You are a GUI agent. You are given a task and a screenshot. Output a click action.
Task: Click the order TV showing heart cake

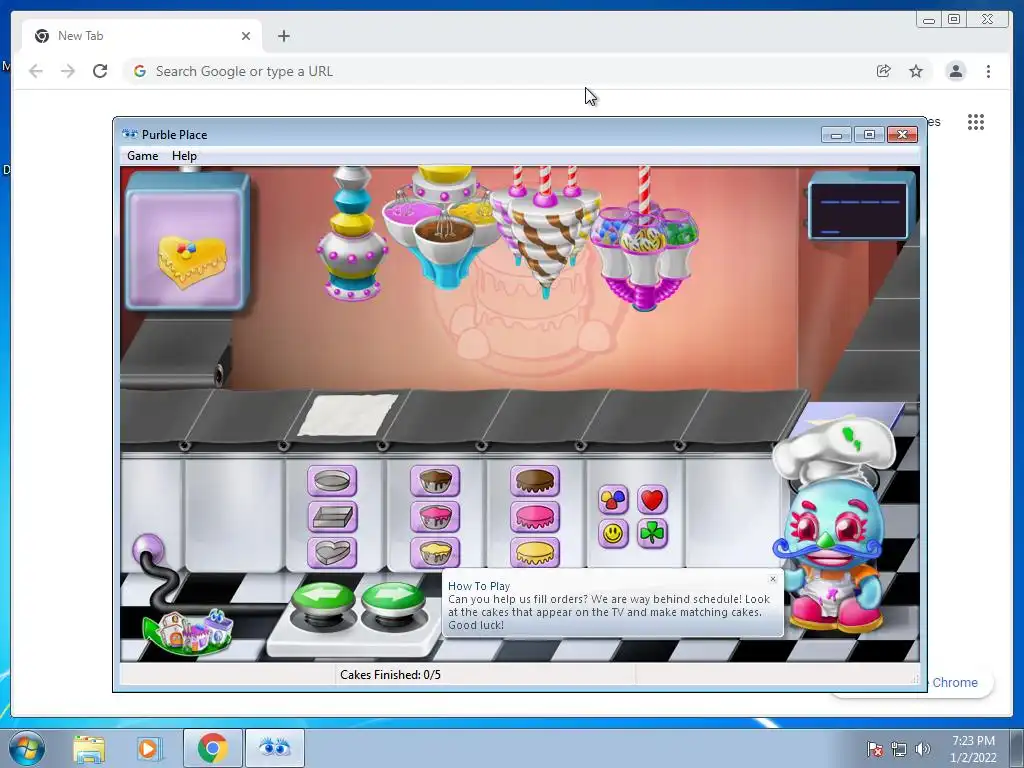(187, 240)
